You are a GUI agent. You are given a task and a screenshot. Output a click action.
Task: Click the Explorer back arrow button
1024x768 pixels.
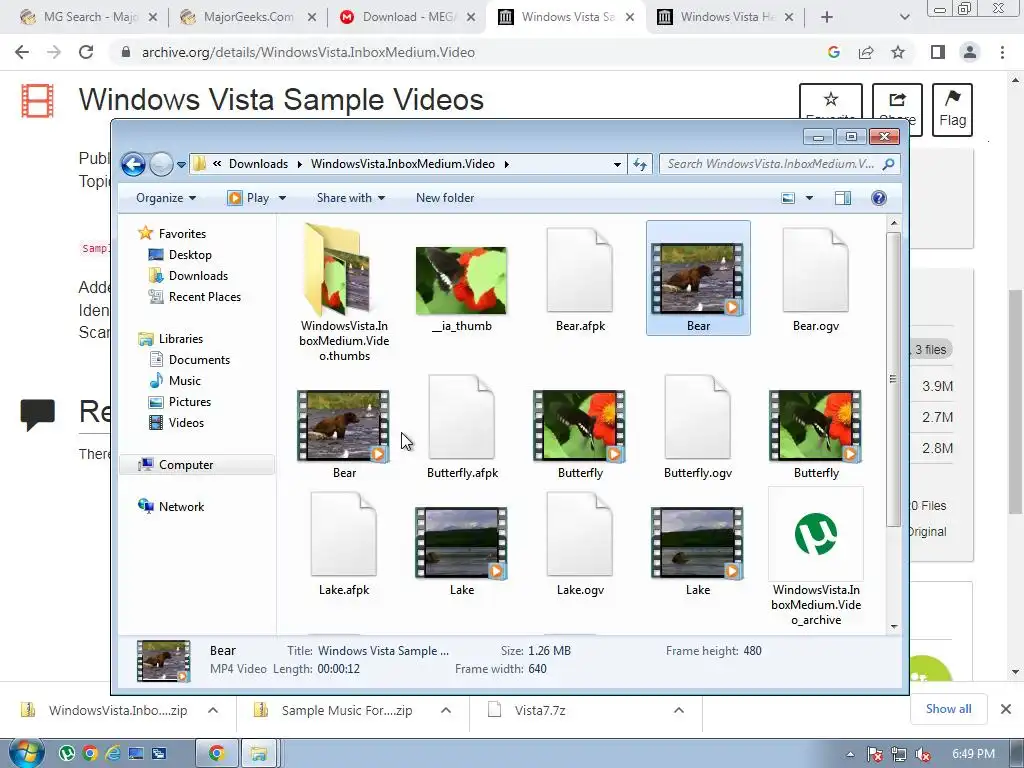(x=133, y=164)
